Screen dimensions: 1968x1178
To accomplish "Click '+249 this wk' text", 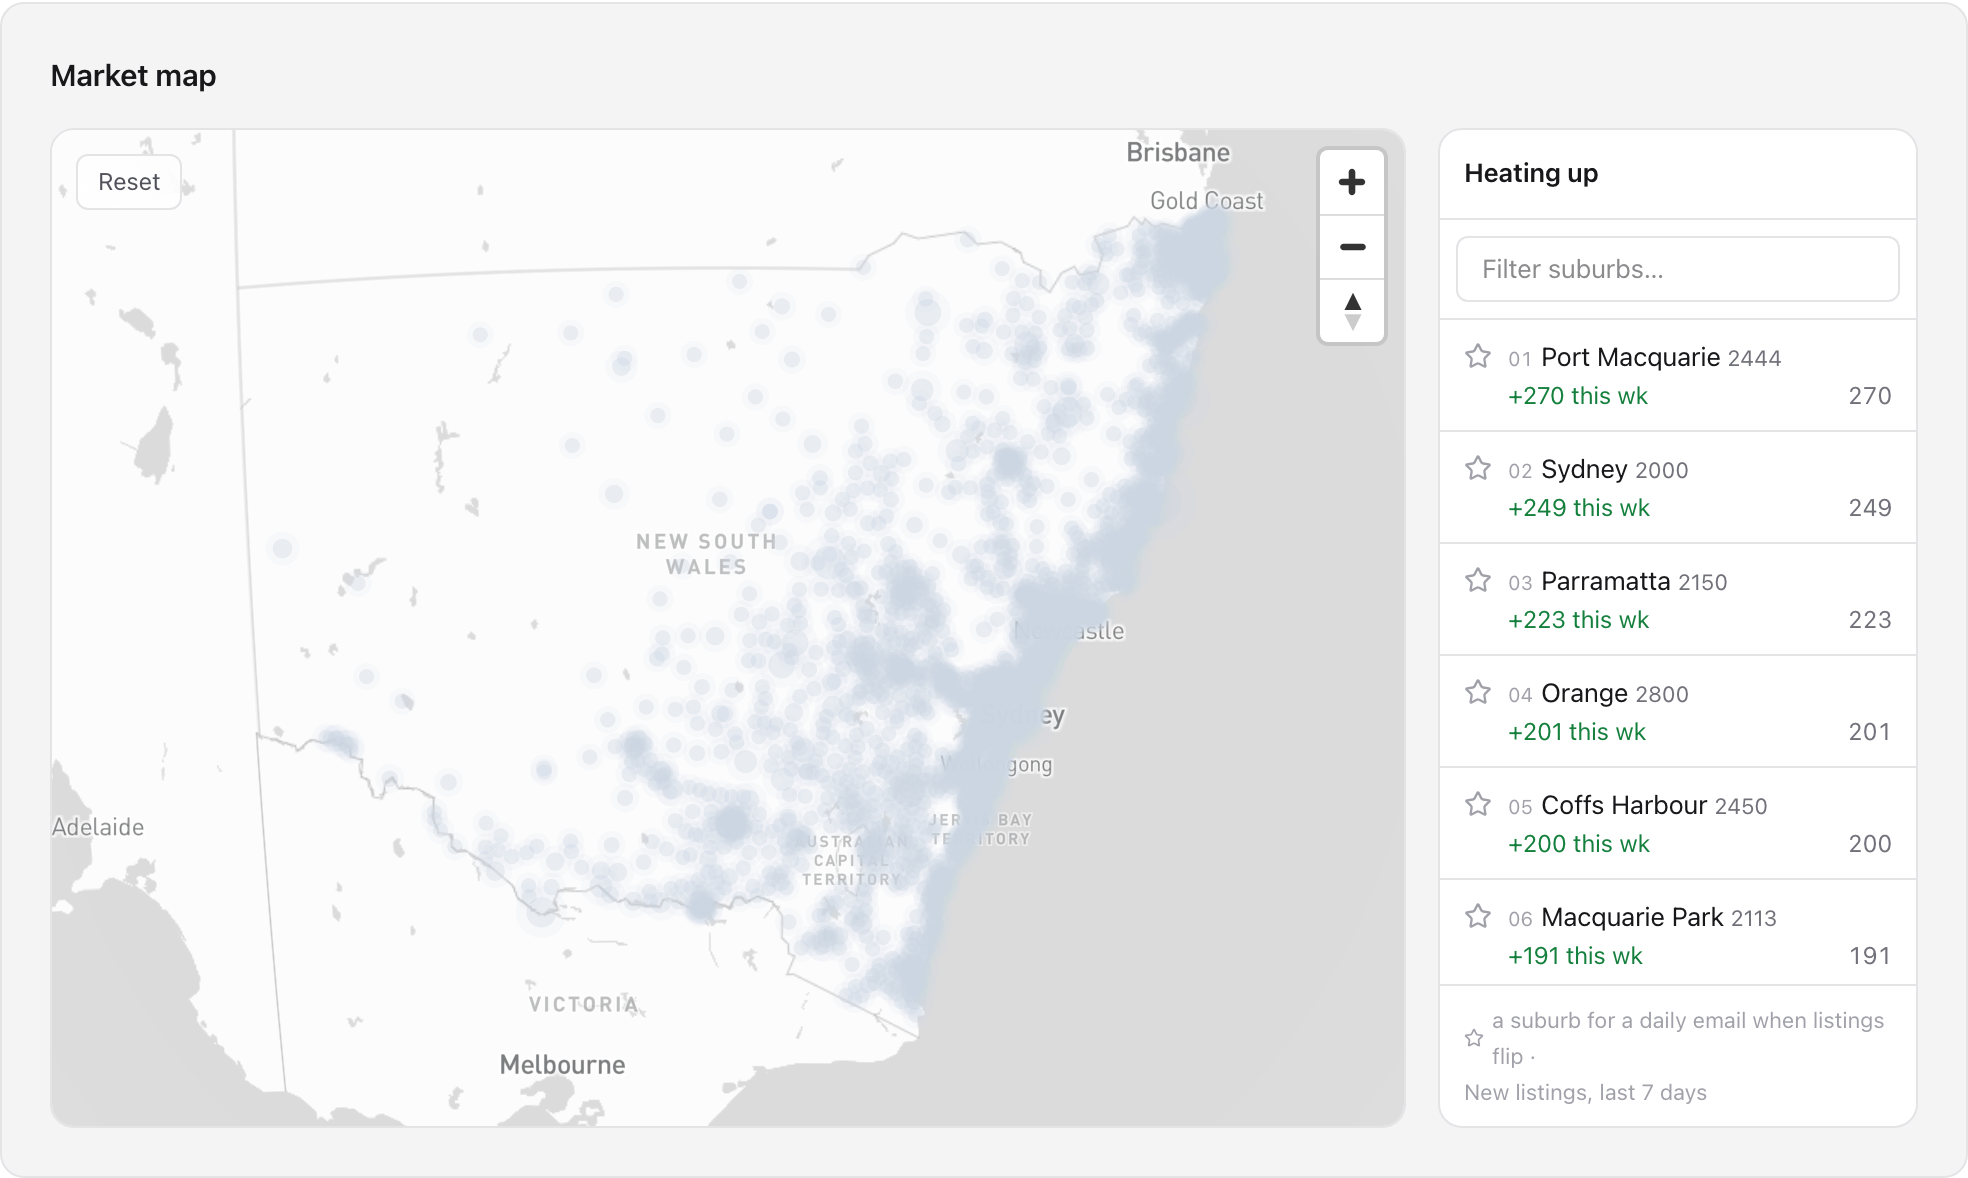I will (x=1579, y=508).
